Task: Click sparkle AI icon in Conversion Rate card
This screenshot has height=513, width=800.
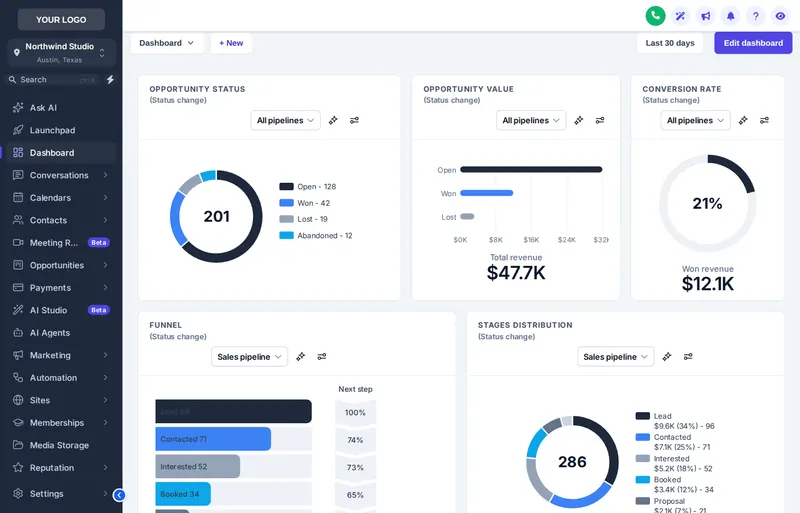Action: (x=743, y=120)
